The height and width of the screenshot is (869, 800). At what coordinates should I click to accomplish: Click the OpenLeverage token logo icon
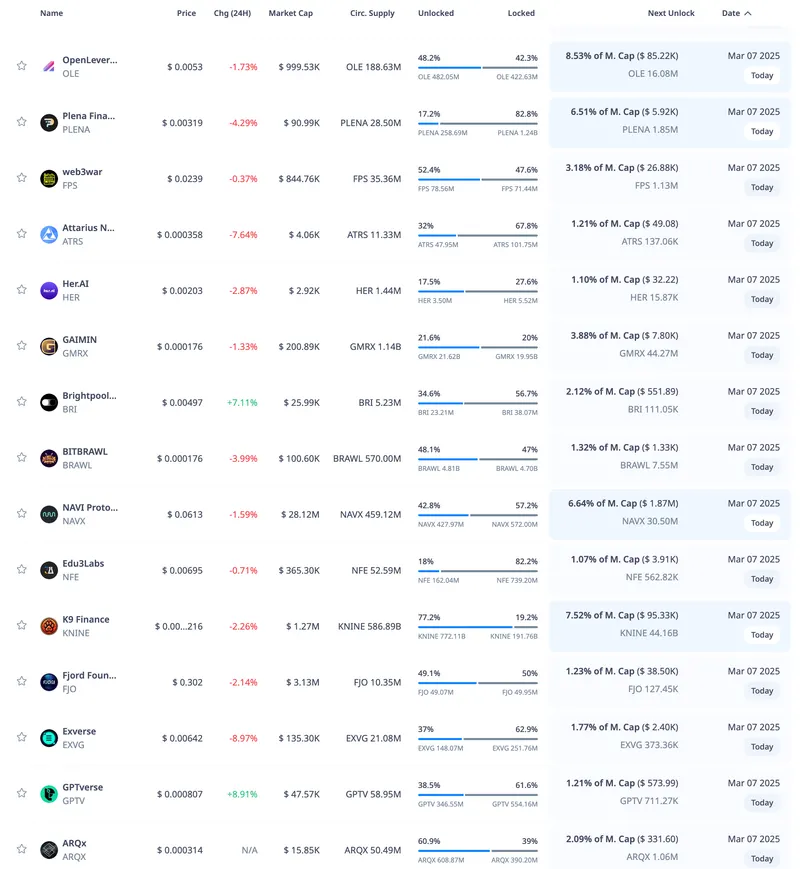click(x=48, y=66)
